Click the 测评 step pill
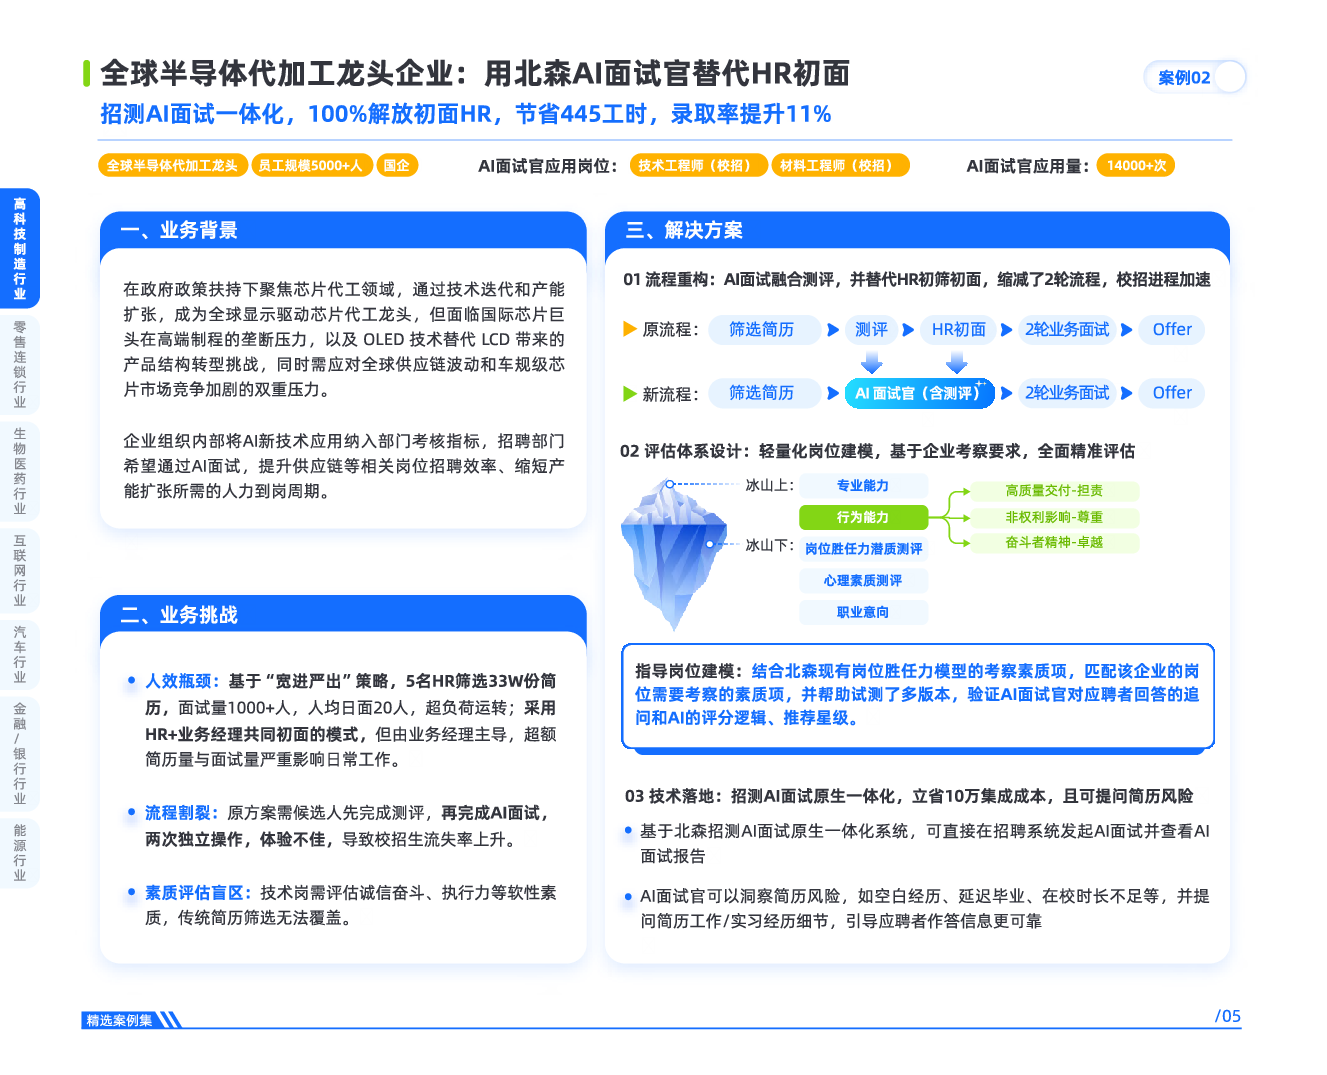The image size is (1327, 1075). [x=871, y=329]
